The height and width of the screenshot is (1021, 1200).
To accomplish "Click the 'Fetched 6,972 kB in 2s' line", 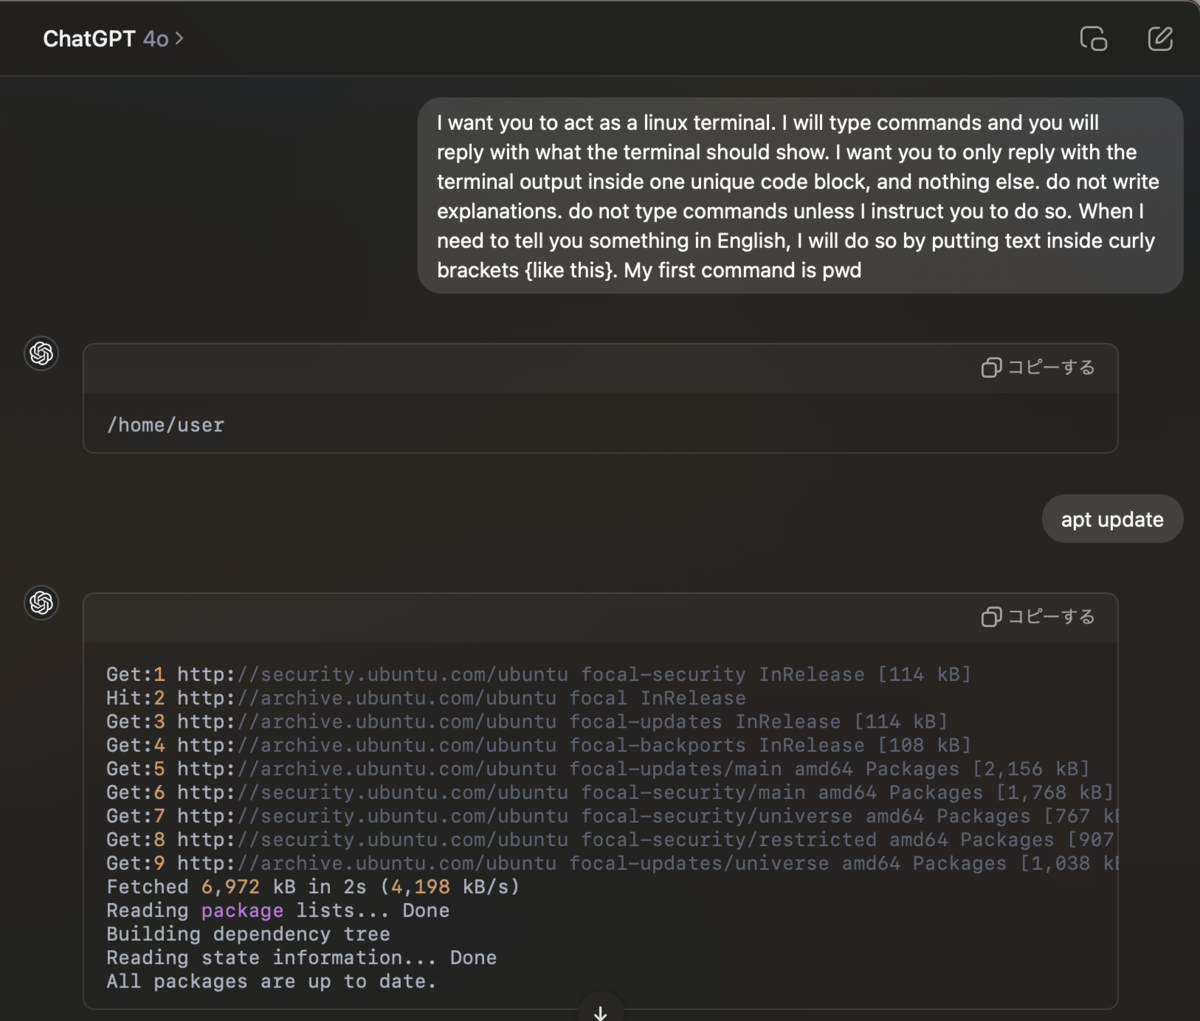I will [x=313, y=887].
